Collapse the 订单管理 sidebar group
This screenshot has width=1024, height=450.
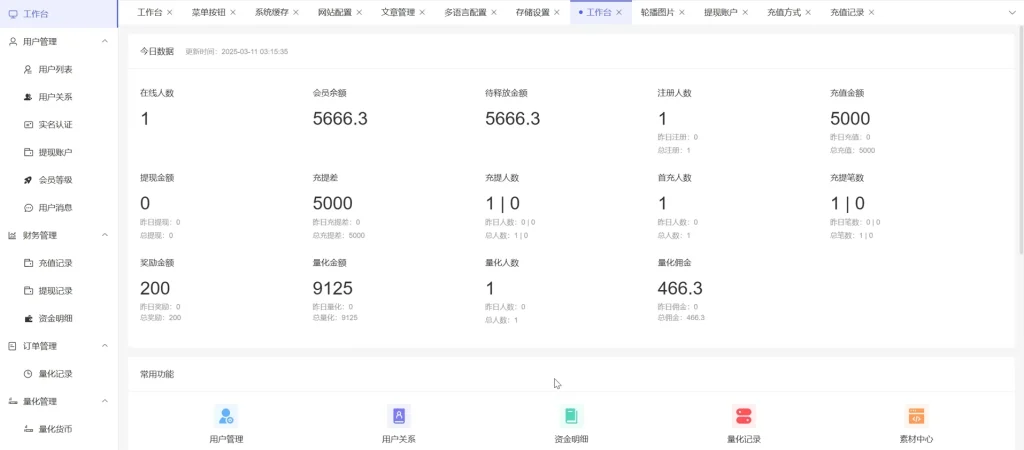pyautogui.click(x=105, y=346)
